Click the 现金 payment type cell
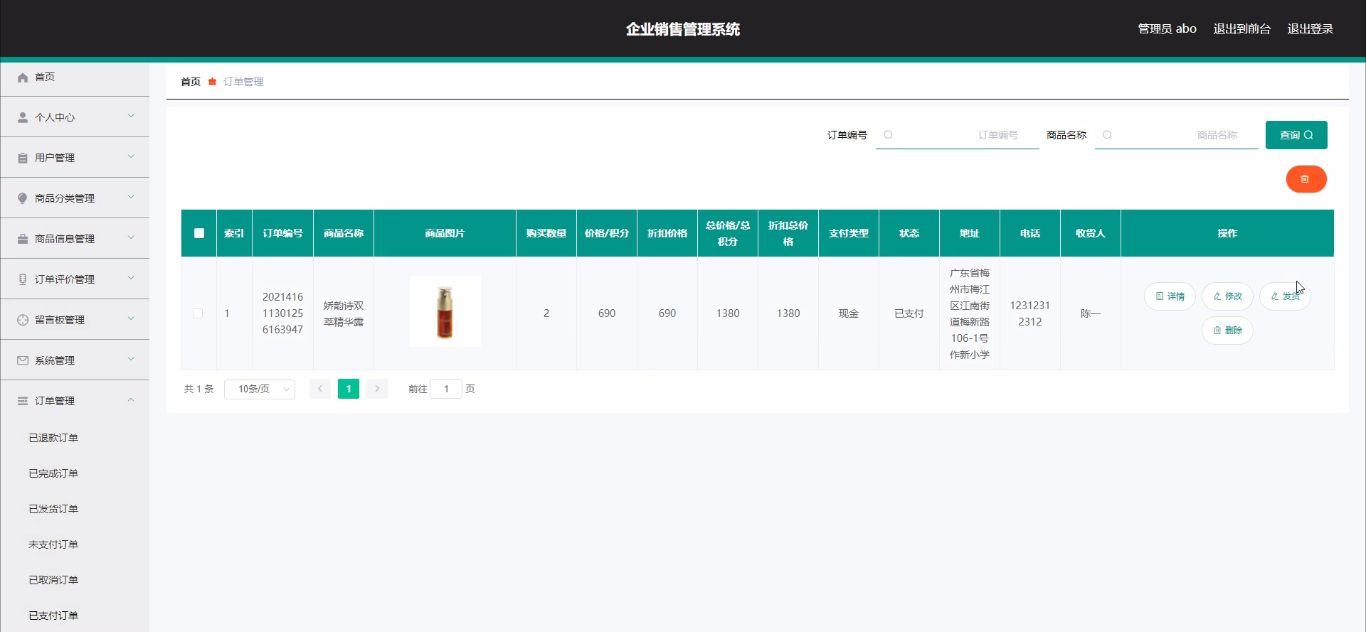 coord(848,314)
